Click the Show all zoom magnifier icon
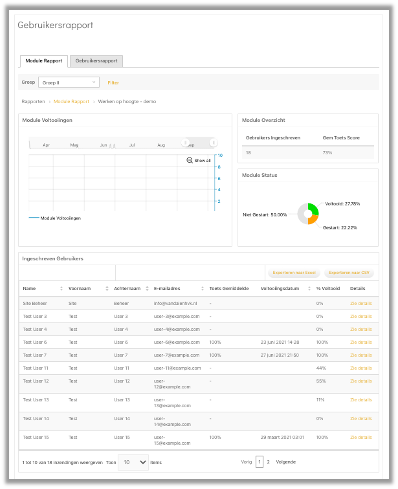 click(189, 160)
